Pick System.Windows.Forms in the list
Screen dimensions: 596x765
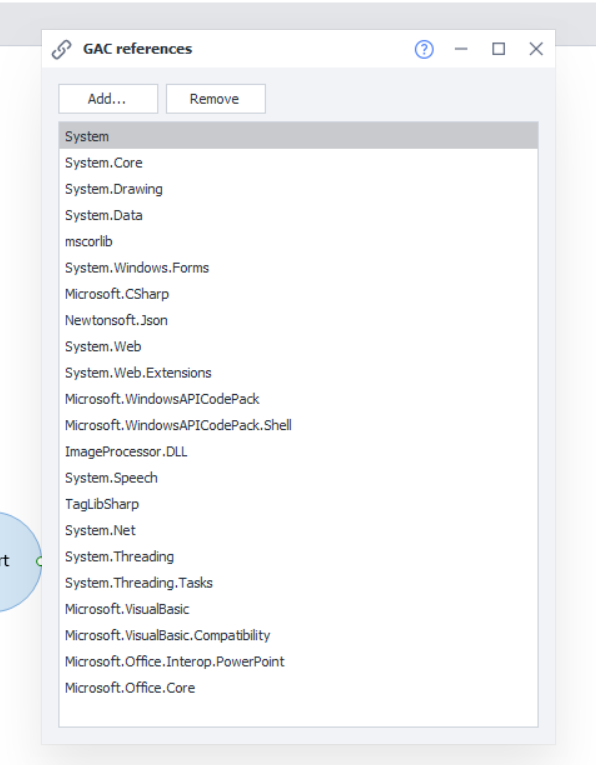tap(298, 268)
